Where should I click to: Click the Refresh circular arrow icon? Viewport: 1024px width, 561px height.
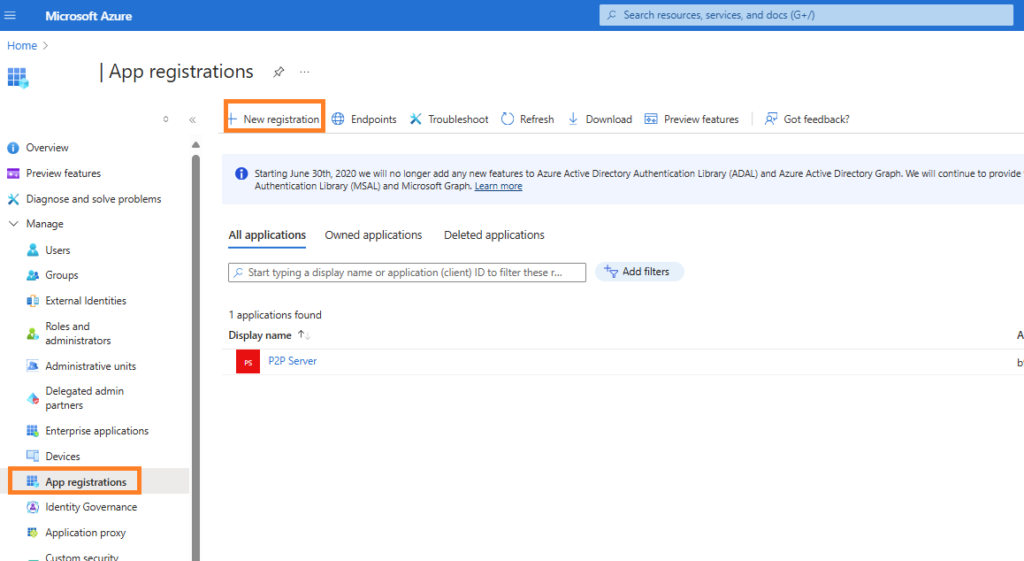coord(507,119)
